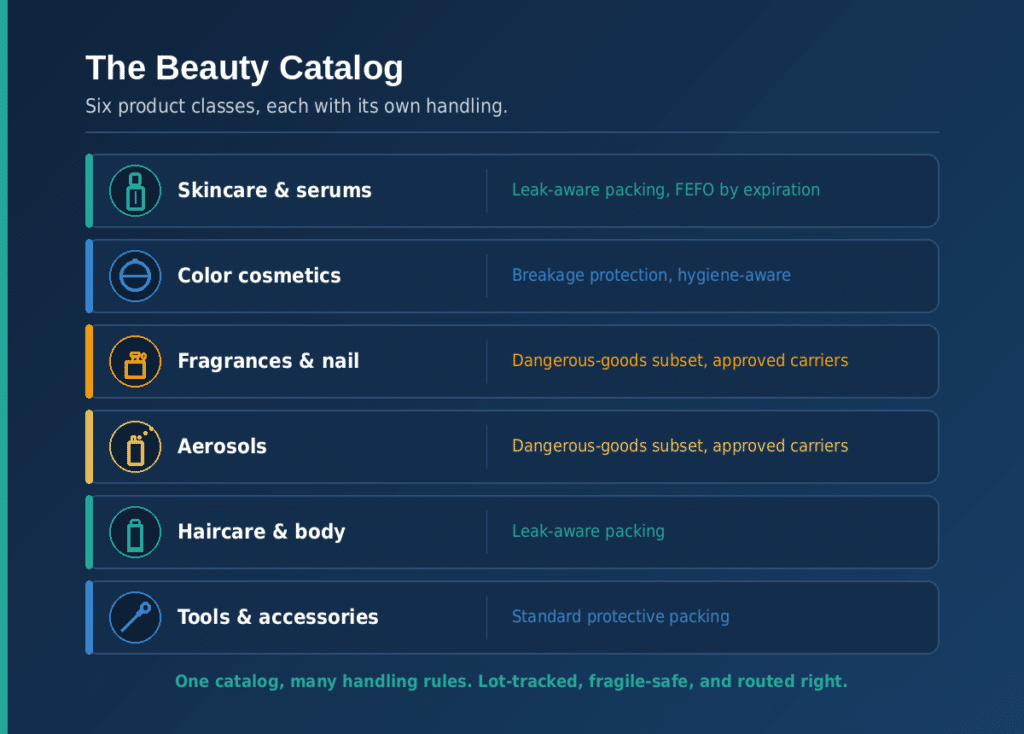Select the 'Haircare & body' label
Image resolution: width=1024 pixels, height=734 pixels.
point(261,532)
